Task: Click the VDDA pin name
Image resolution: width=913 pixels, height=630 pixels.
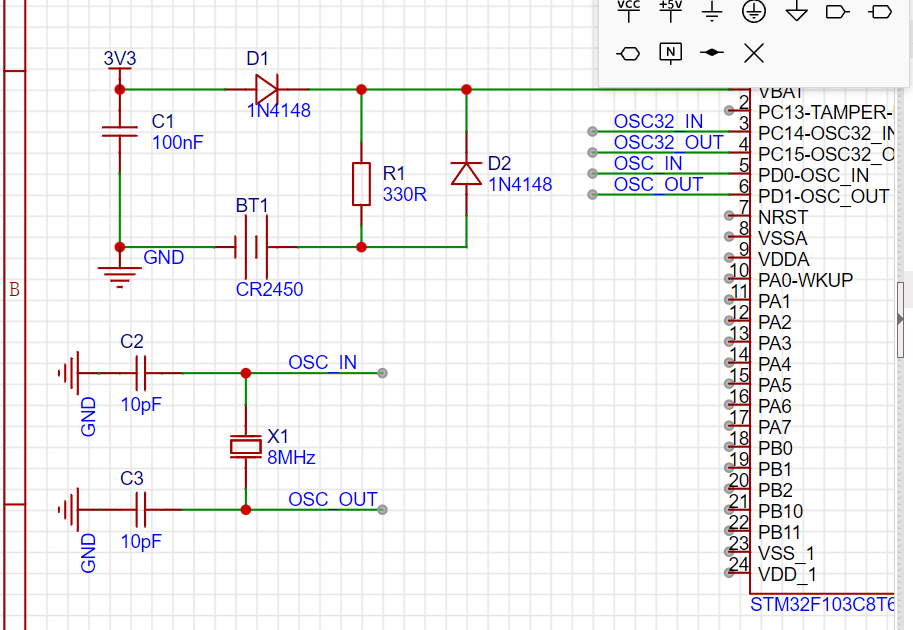Action: click(784, 259)
